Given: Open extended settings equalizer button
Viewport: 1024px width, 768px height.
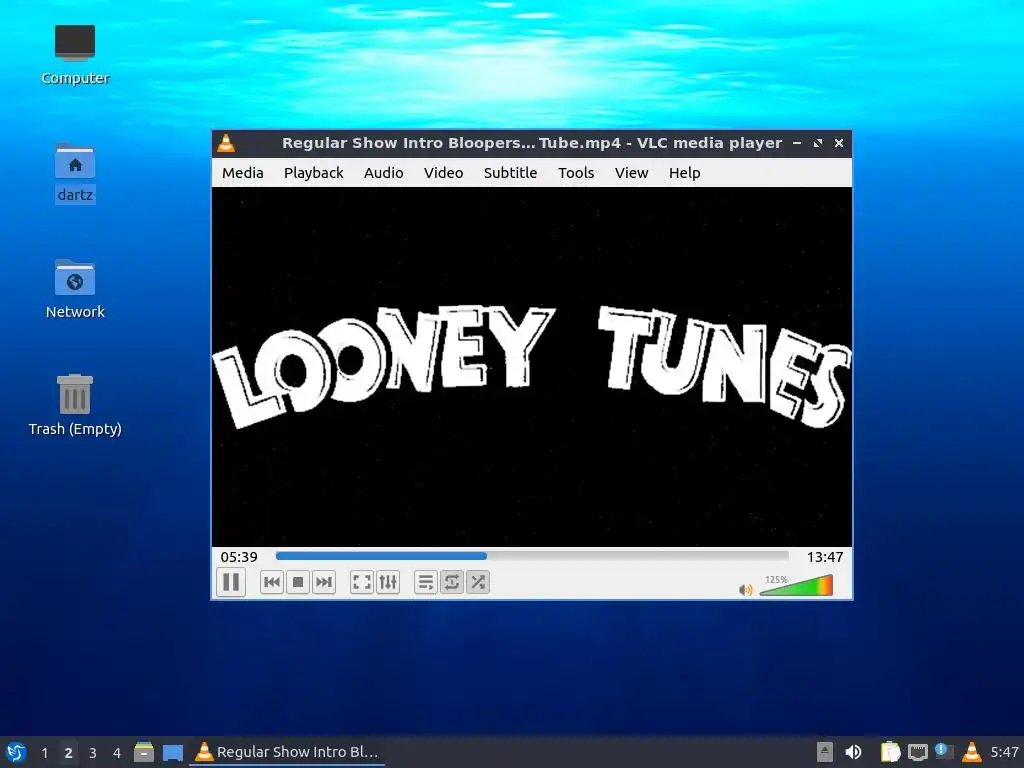Looking at the screenshot, I should pyautogui.click(x=387, y=582).
